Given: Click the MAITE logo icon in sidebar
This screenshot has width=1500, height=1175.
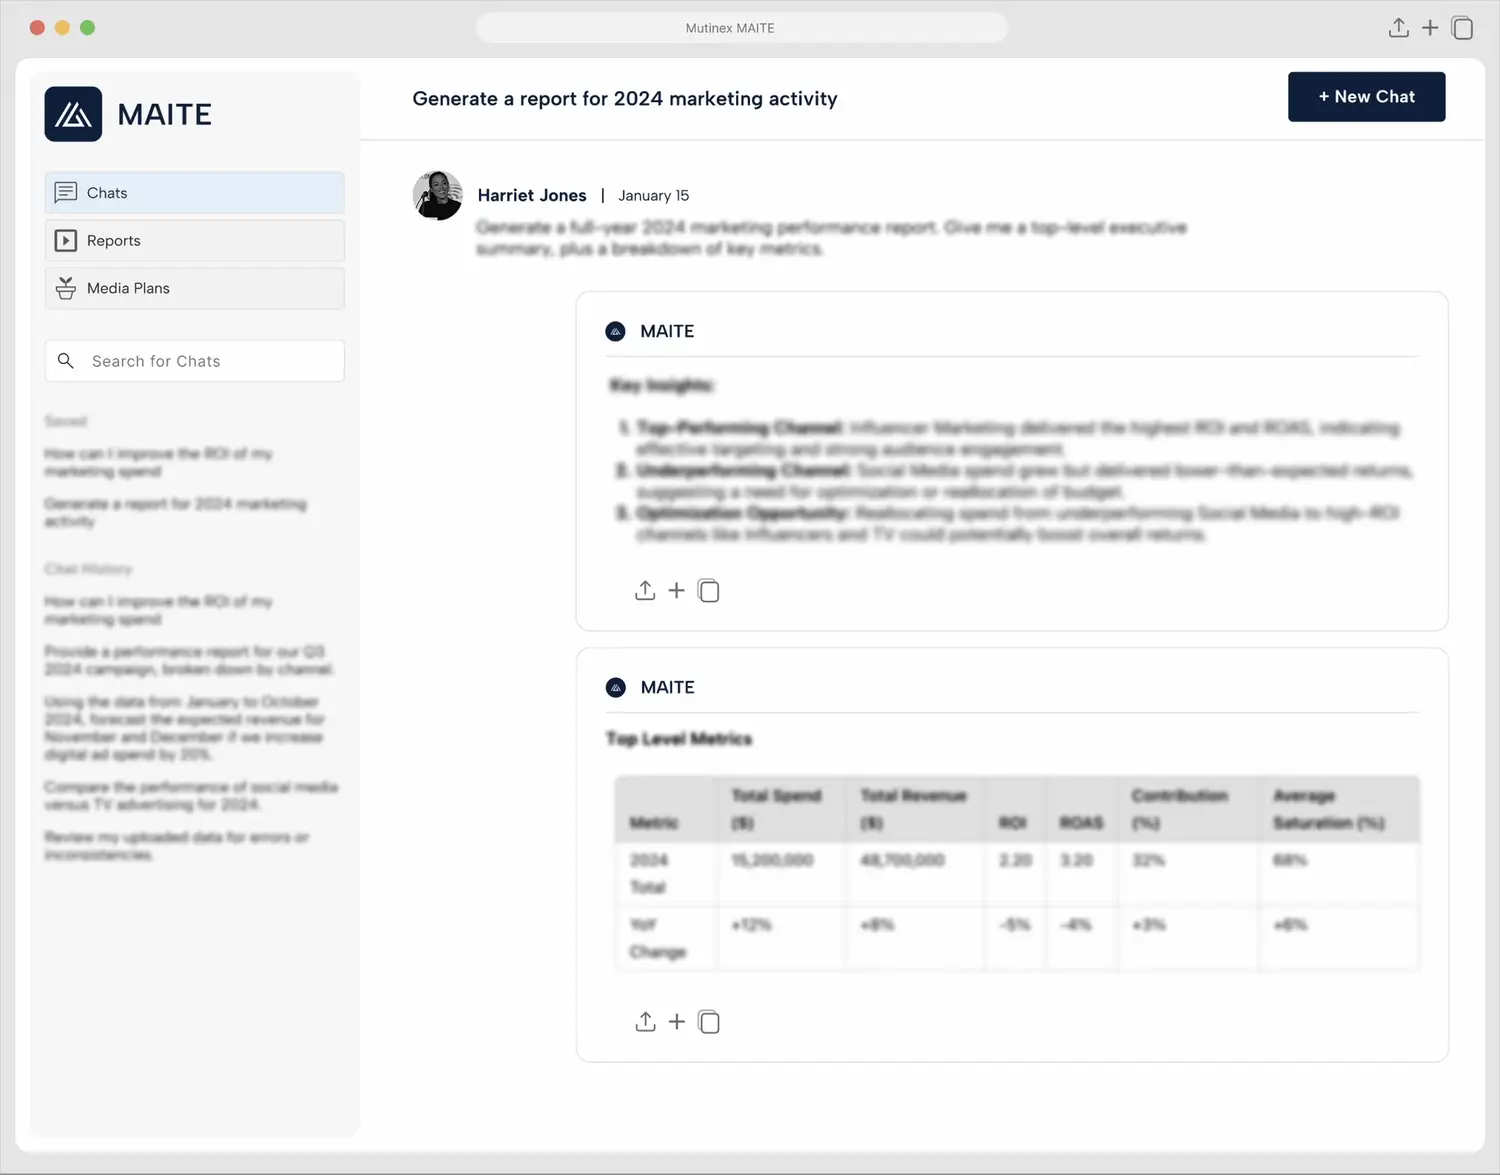Looking at the screenshot, I should coord(73,114).
